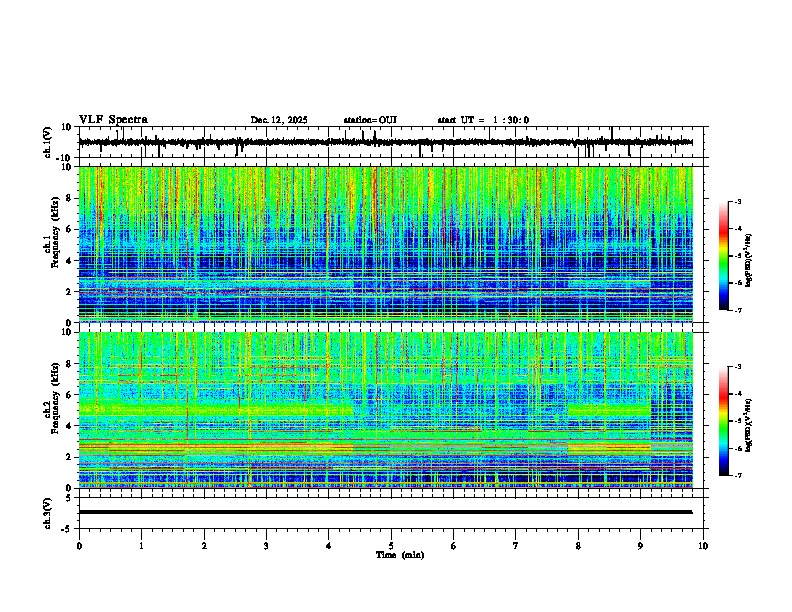Click the "ch.1(V)" waveform axis label
The height and width of the screenshot is (612, 792).
pyautogui.click(x=48, y=142)
